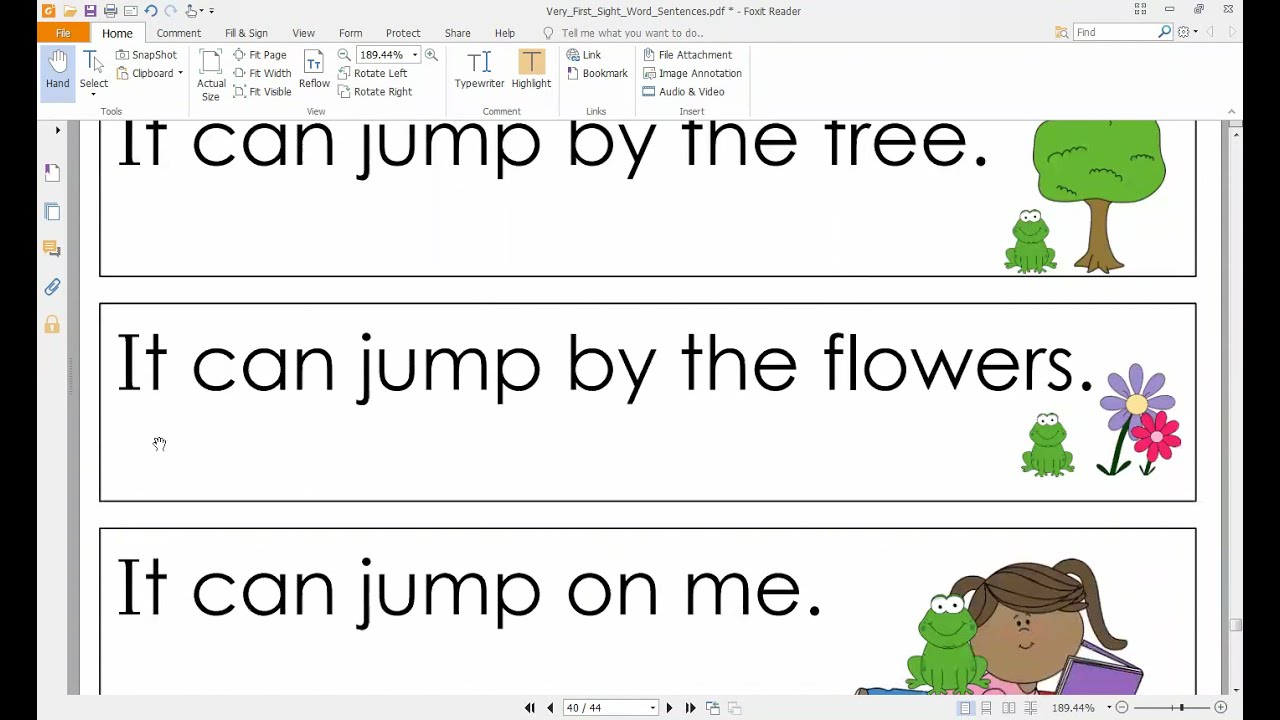This screenshot has height=720, width=1280.
Task: Open the comments panel in sidebar
Action: point(52,249)
